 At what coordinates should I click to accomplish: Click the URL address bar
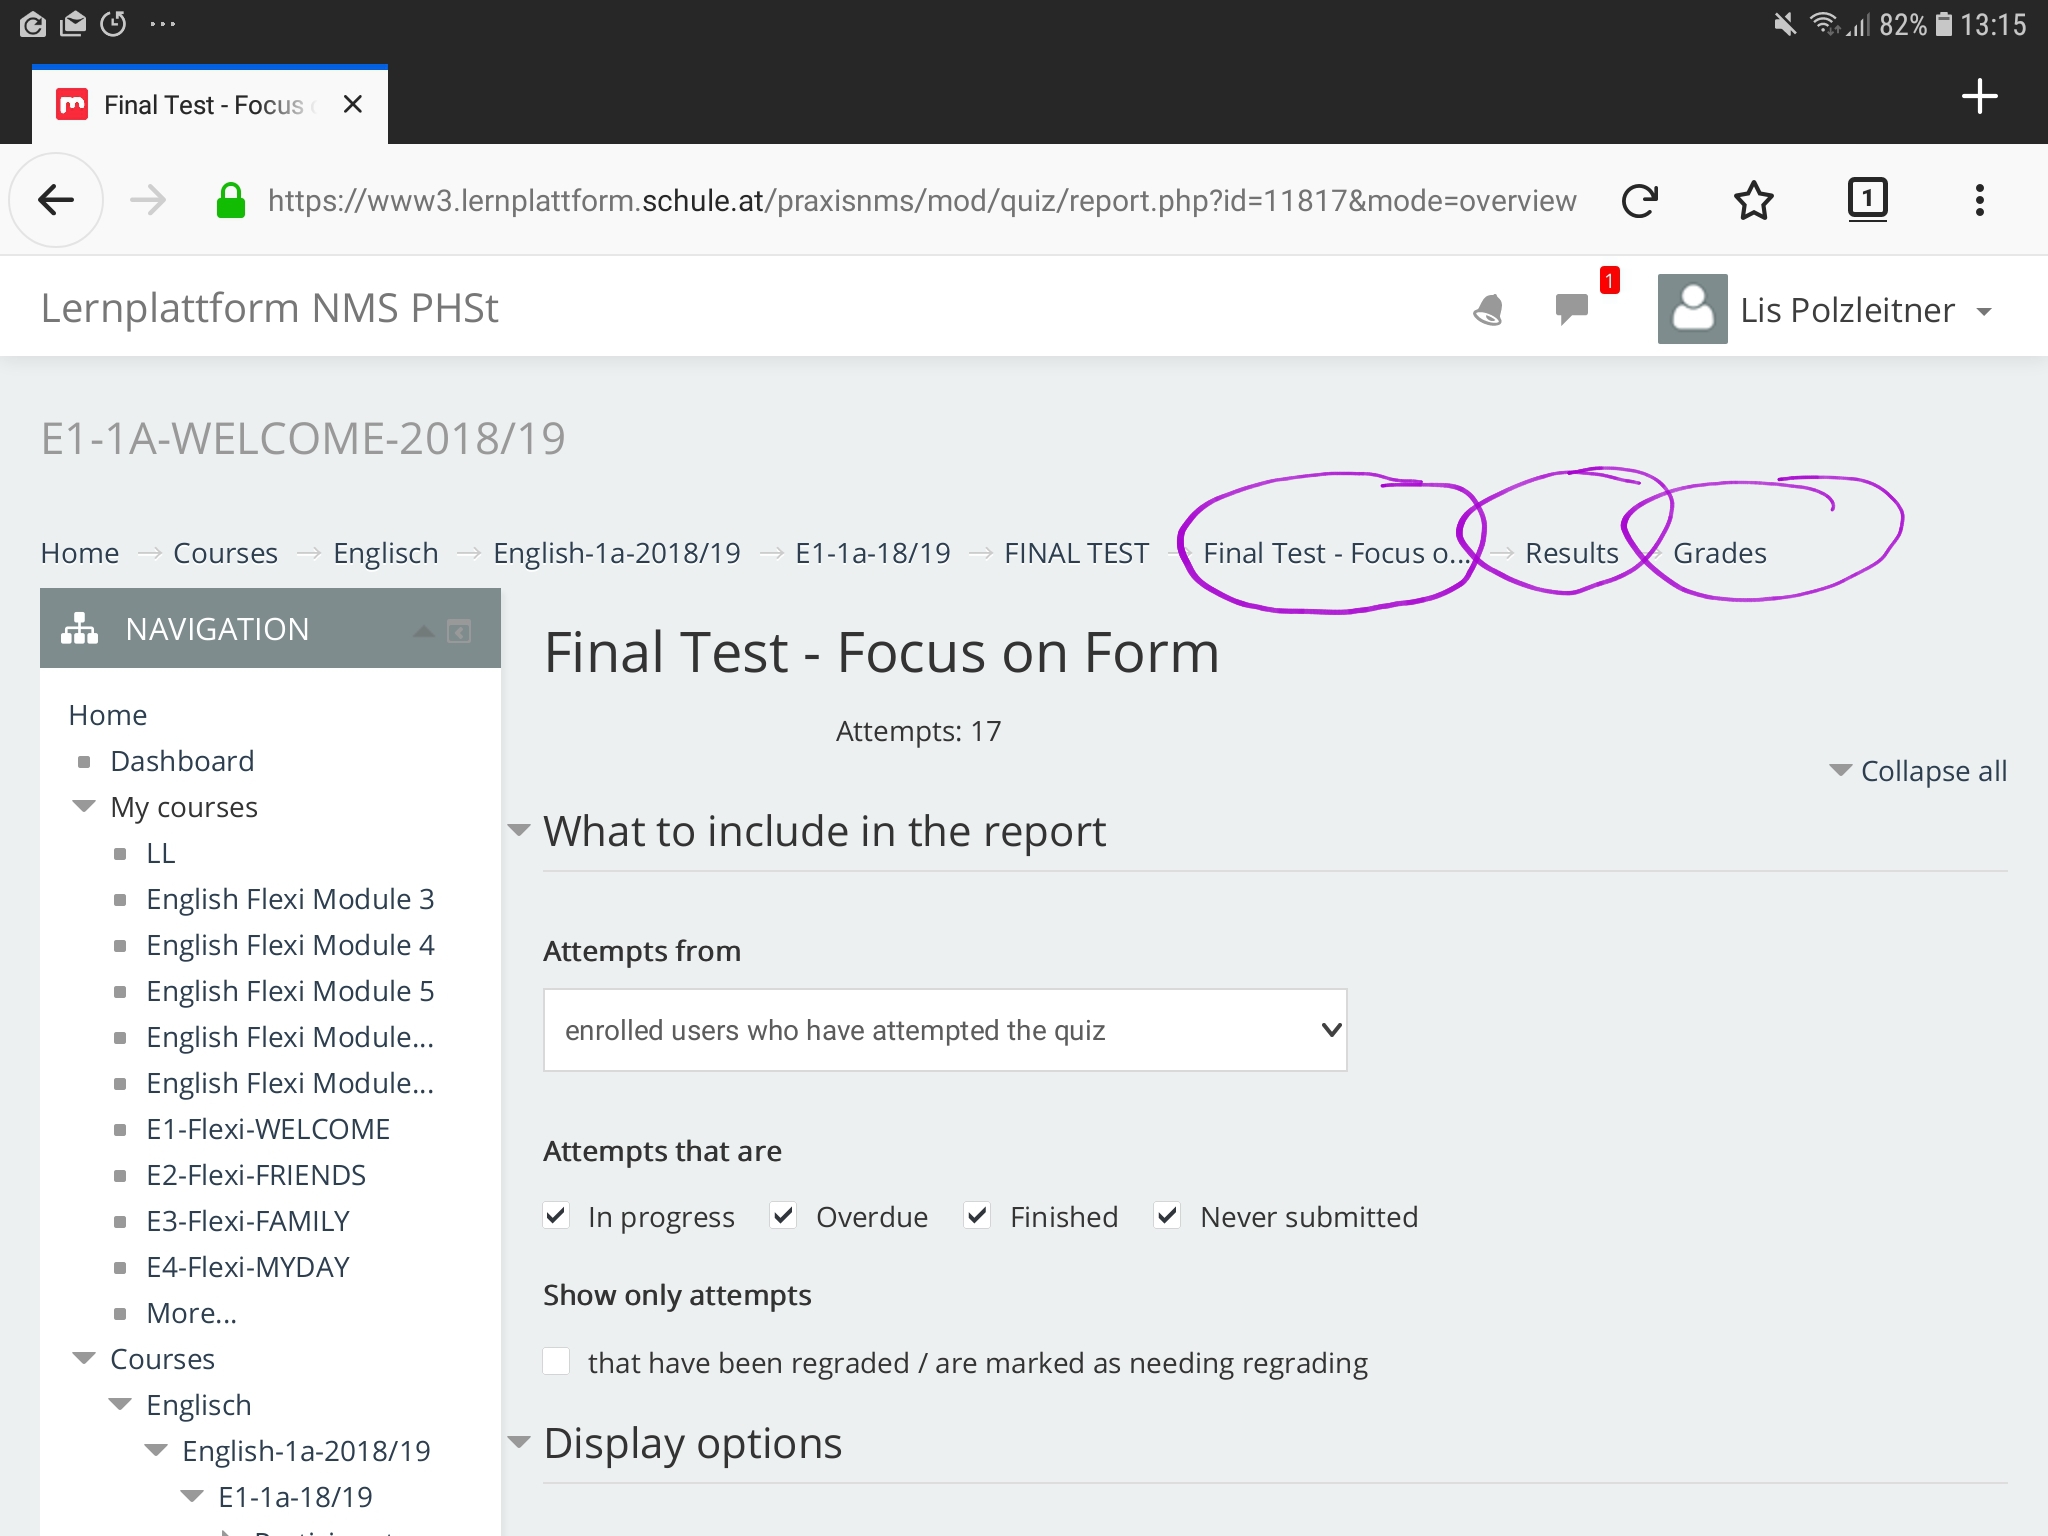point(920,200)
